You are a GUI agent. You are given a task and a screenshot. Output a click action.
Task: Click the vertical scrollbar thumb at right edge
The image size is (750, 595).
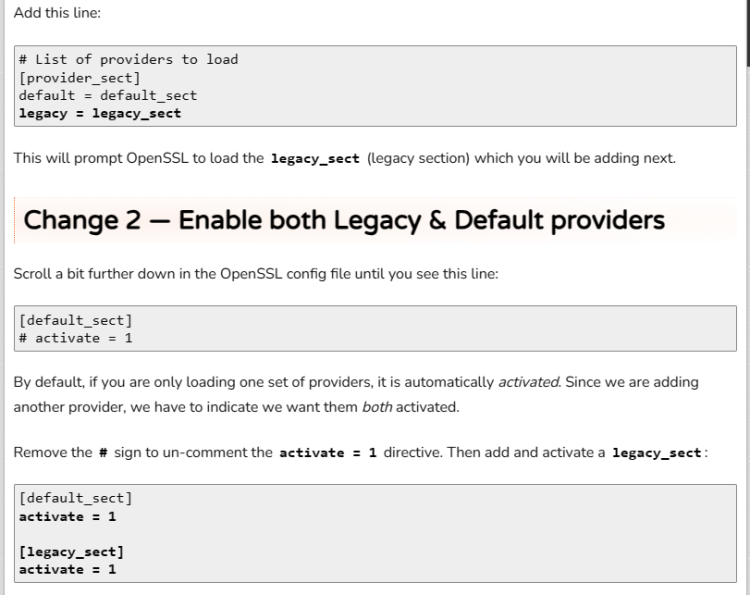[748, 33]
